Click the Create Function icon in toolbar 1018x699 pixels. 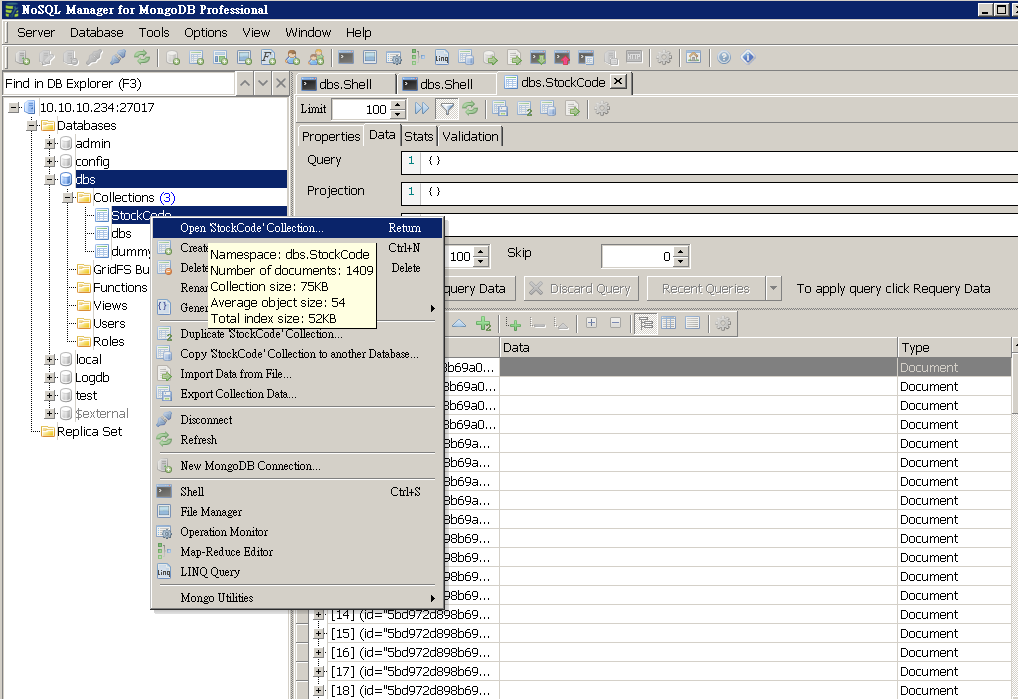tap(268, 58)
